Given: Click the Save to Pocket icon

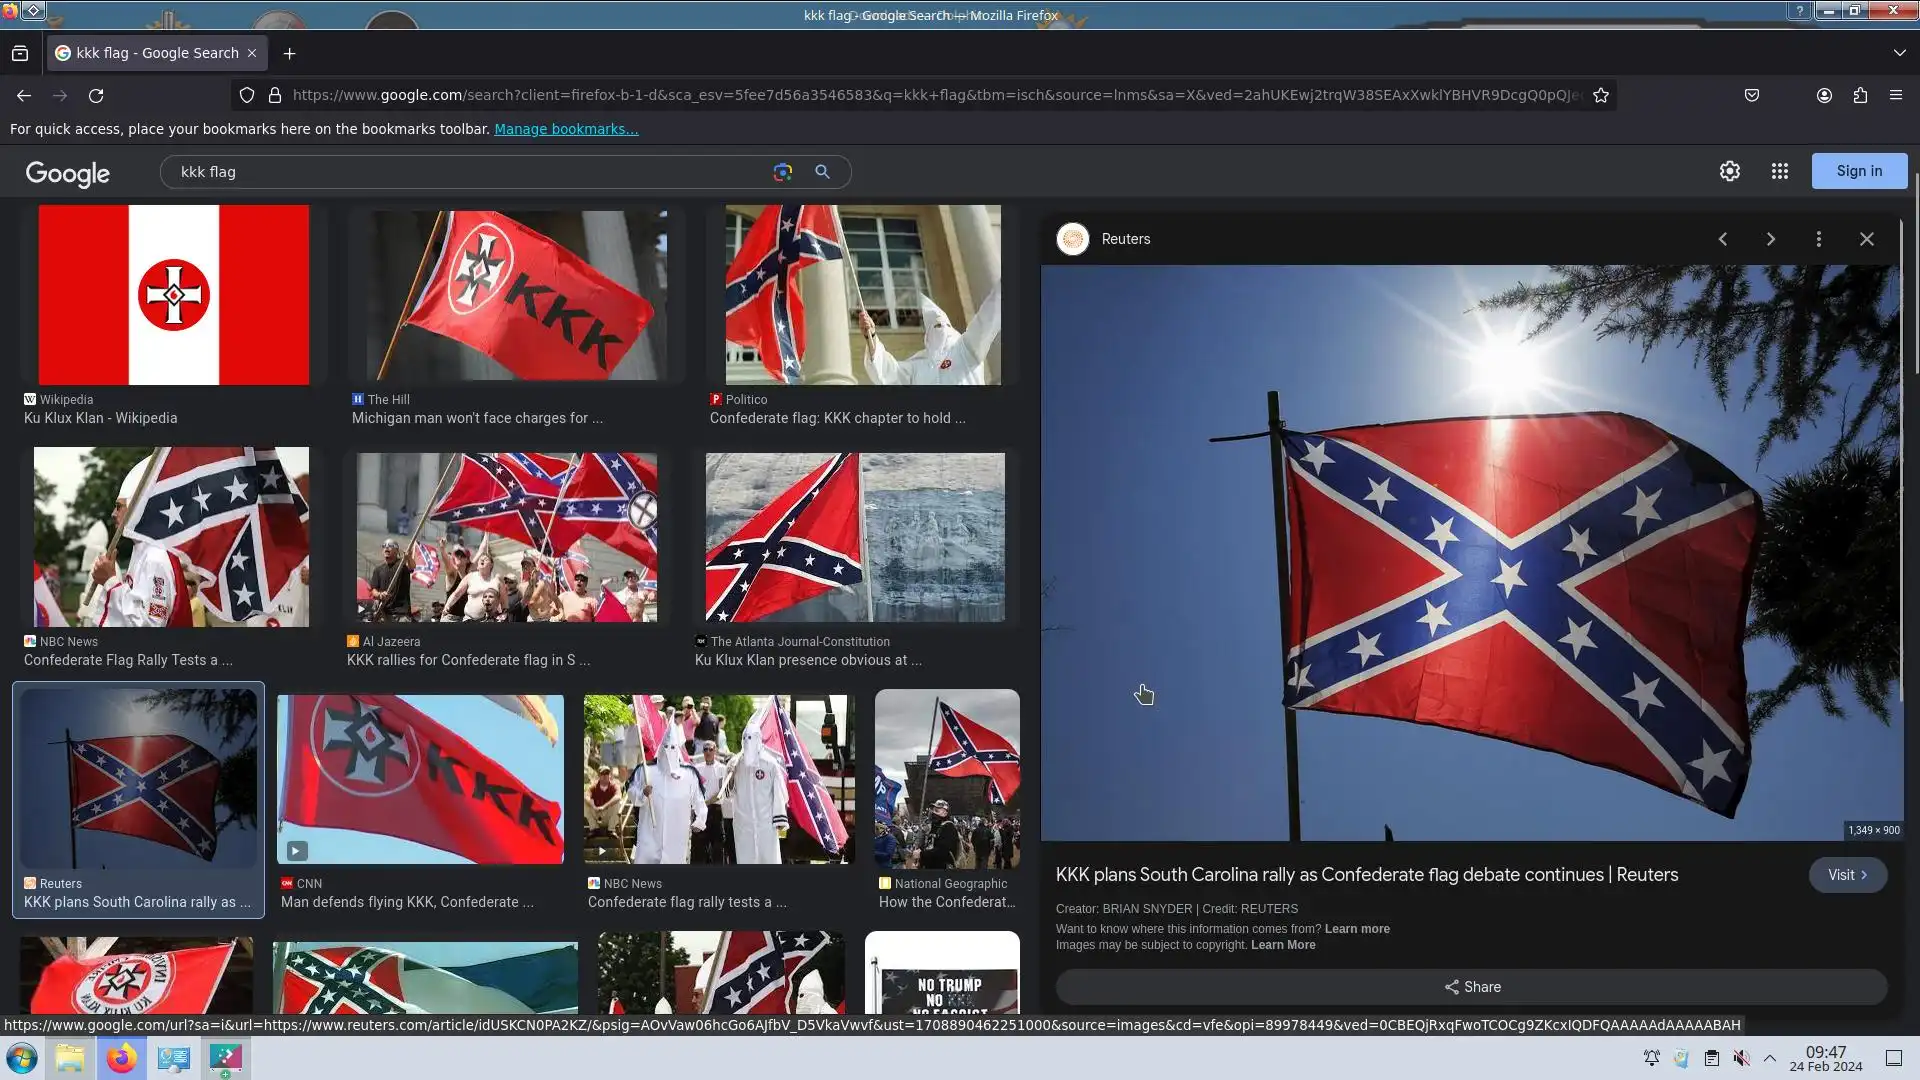Looking at the screenshot, I should click(1751, 95).
